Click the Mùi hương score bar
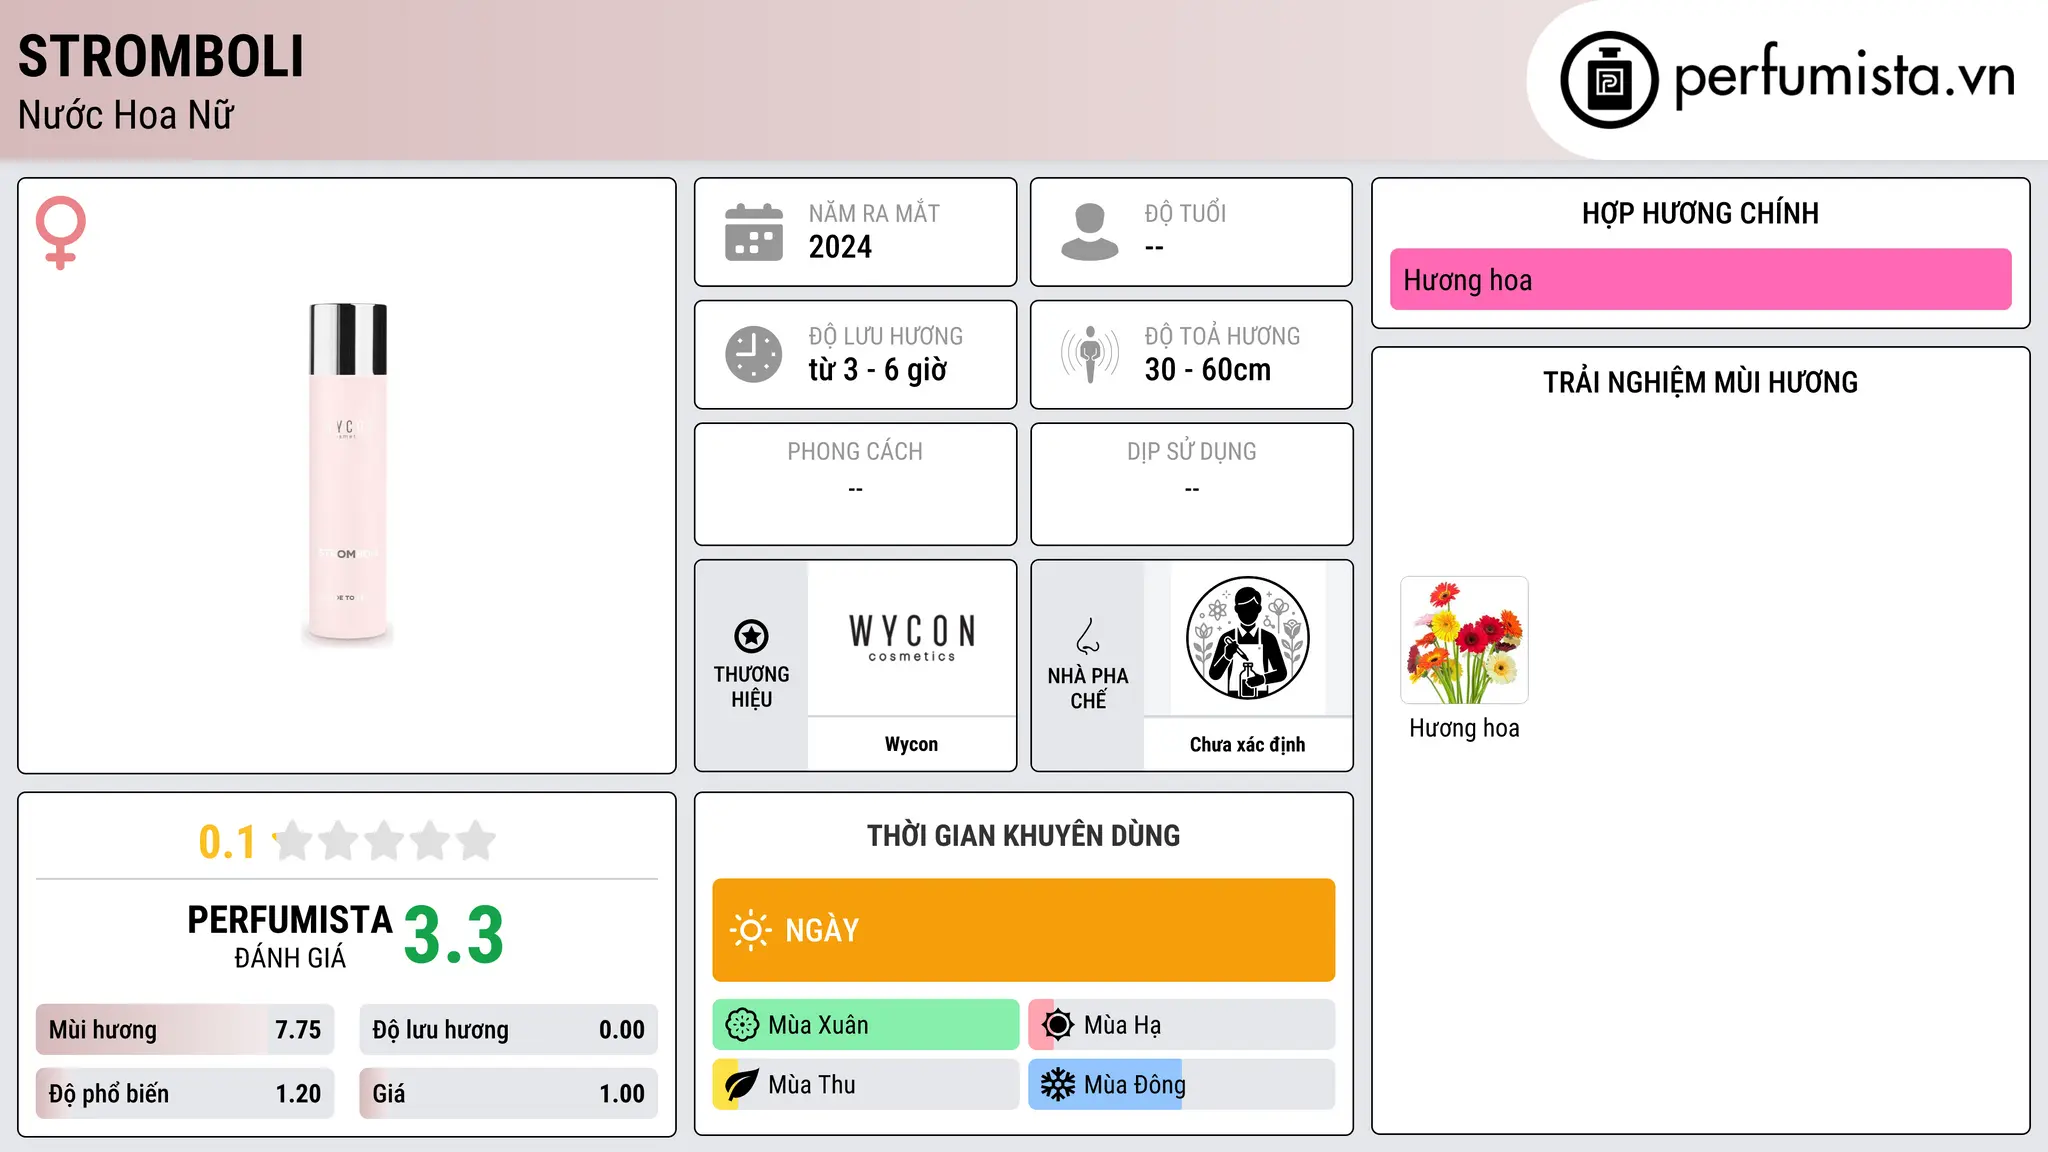 coord(185,1030)
